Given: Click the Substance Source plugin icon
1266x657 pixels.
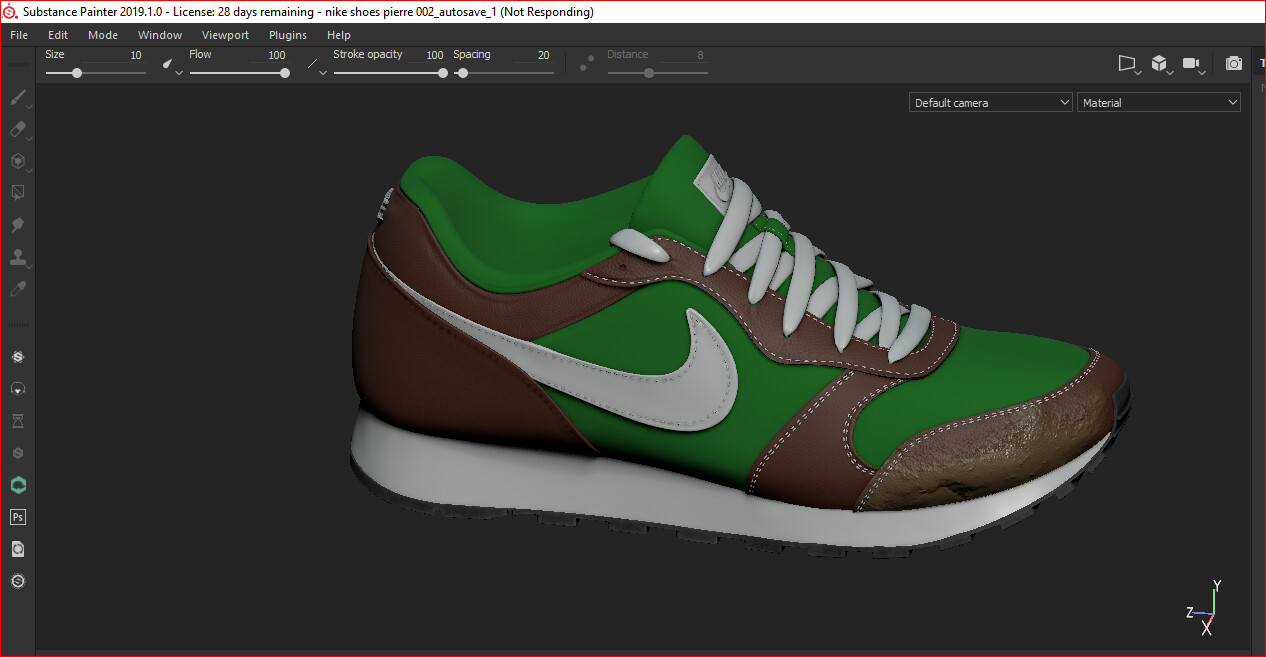Looking at the screenshot, I should tap(18, 357).
